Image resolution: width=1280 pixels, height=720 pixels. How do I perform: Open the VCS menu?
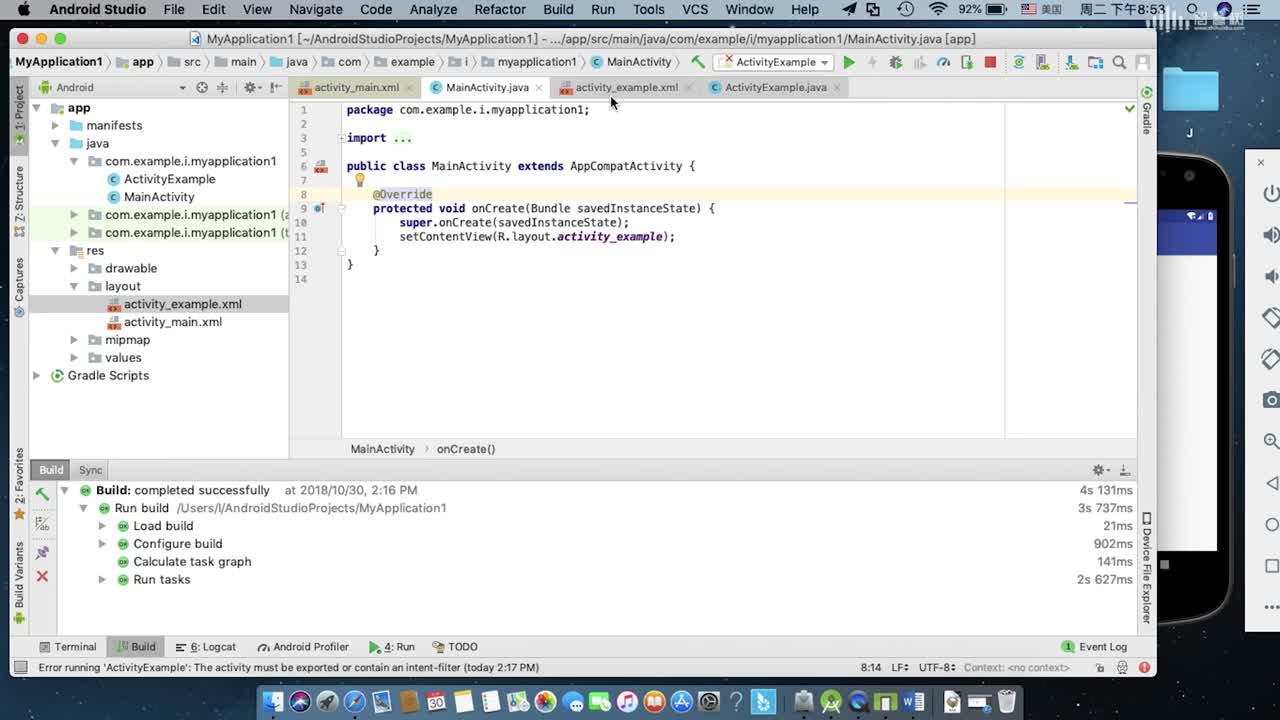(x=695, y=9)
